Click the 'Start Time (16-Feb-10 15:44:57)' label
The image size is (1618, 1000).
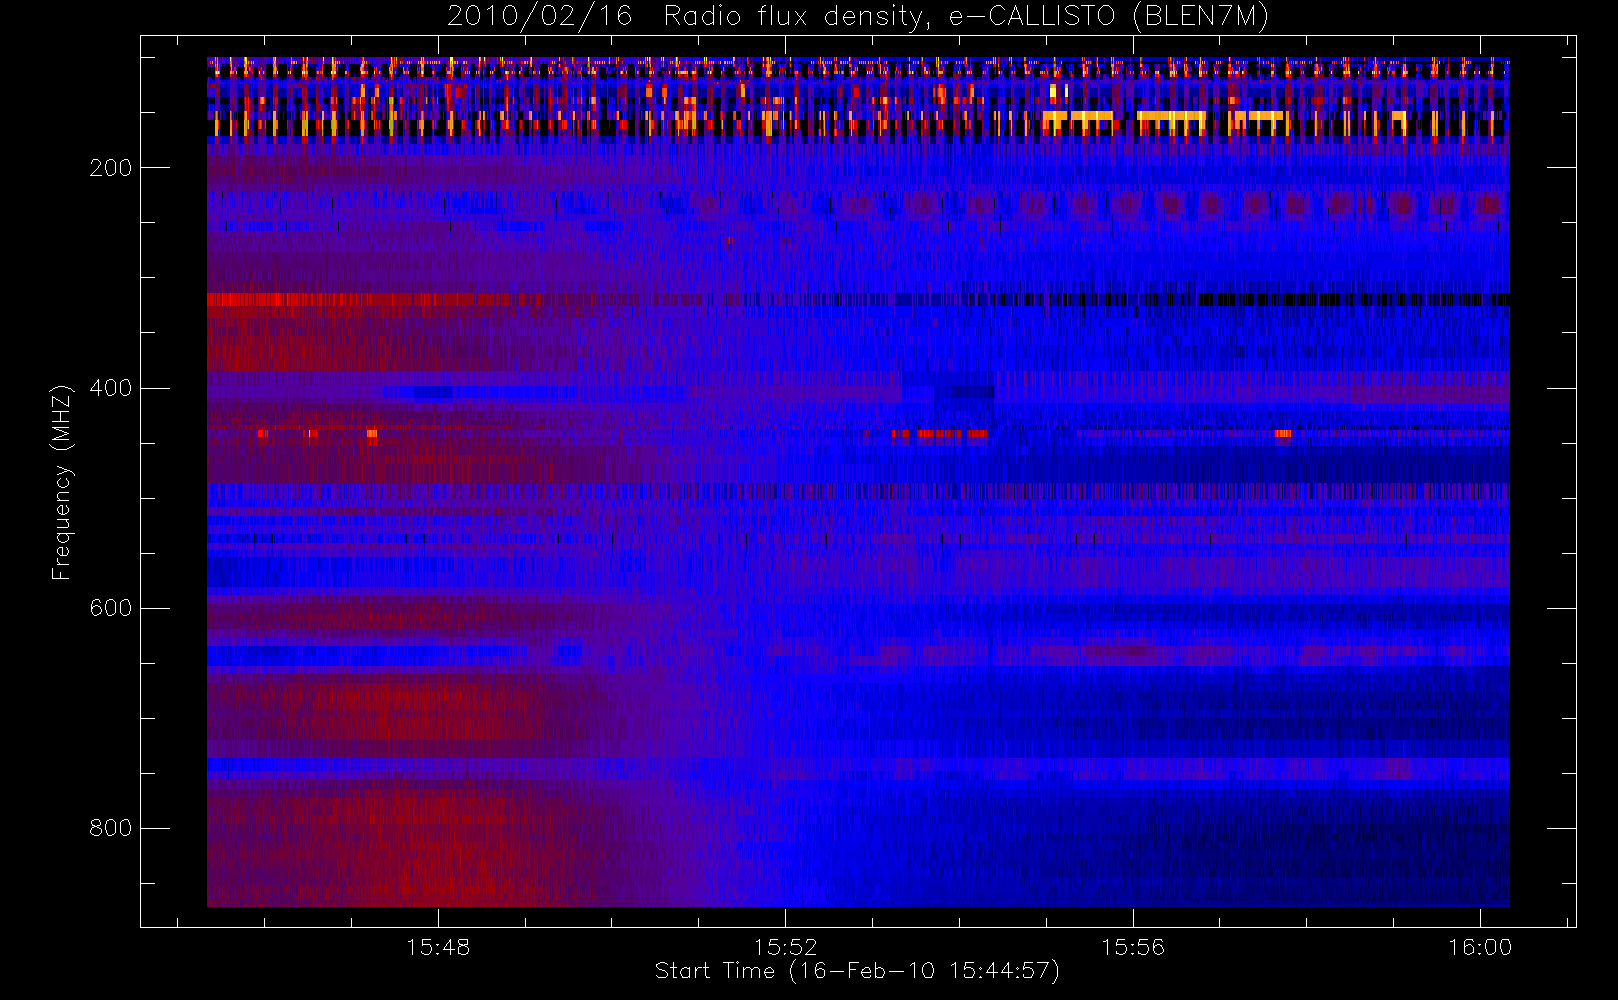857,971
